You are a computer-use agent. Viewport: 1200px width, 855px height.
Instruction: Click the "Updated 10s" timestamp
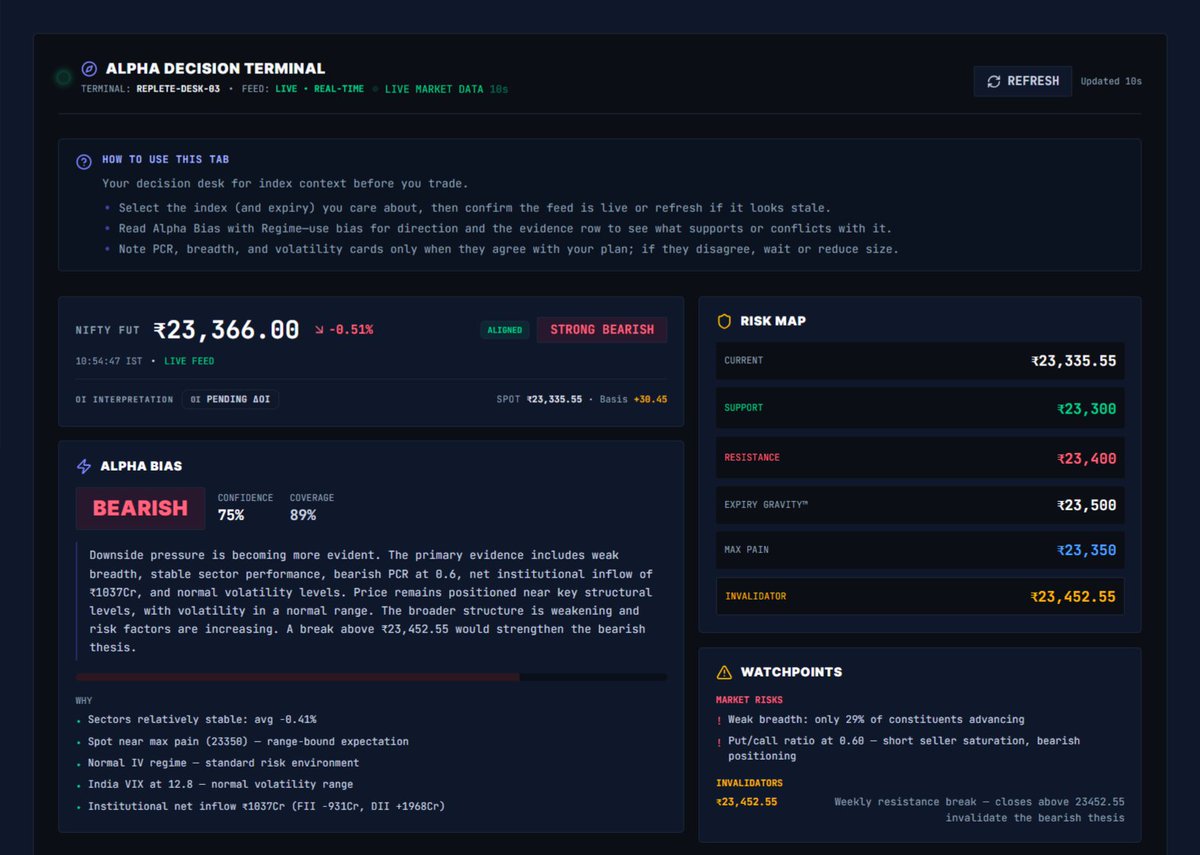pyautogui.click(x=1111, y=81)
